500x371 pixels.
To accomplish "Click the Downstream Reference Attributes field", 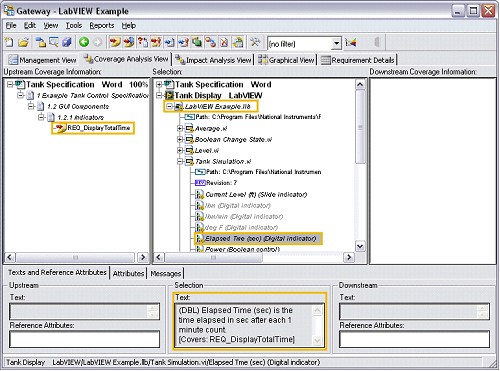I will tap(414, 339).
